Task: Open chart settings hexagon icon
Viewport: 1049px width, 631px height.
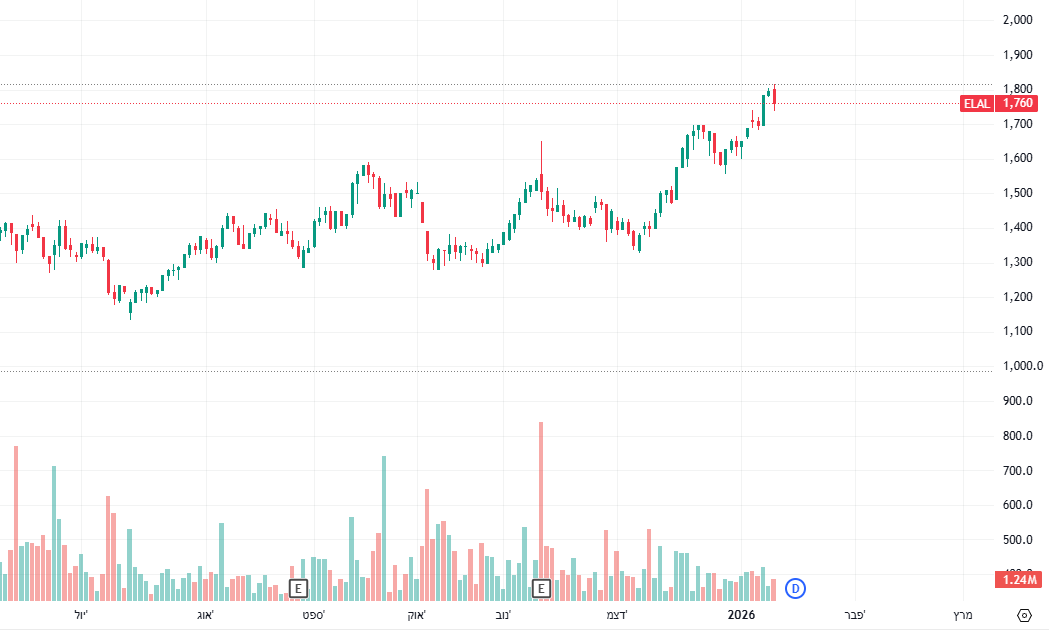Action: tap(1024, 615)
